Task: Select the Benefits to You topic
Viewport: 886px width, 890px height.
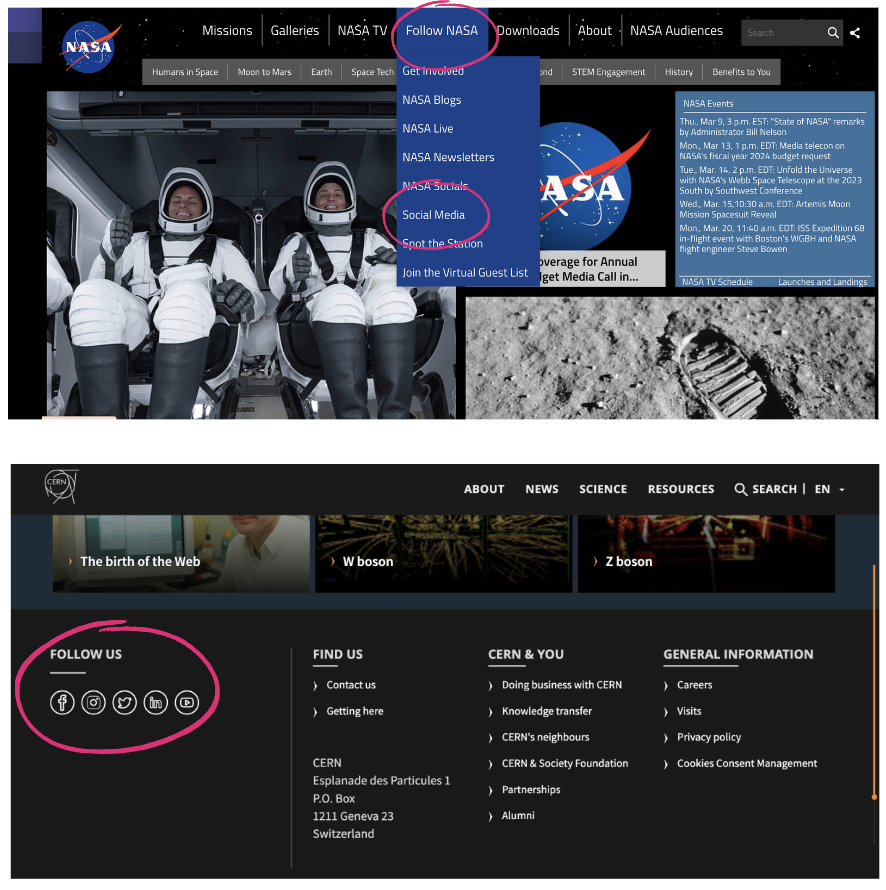Action: [741, 72]
